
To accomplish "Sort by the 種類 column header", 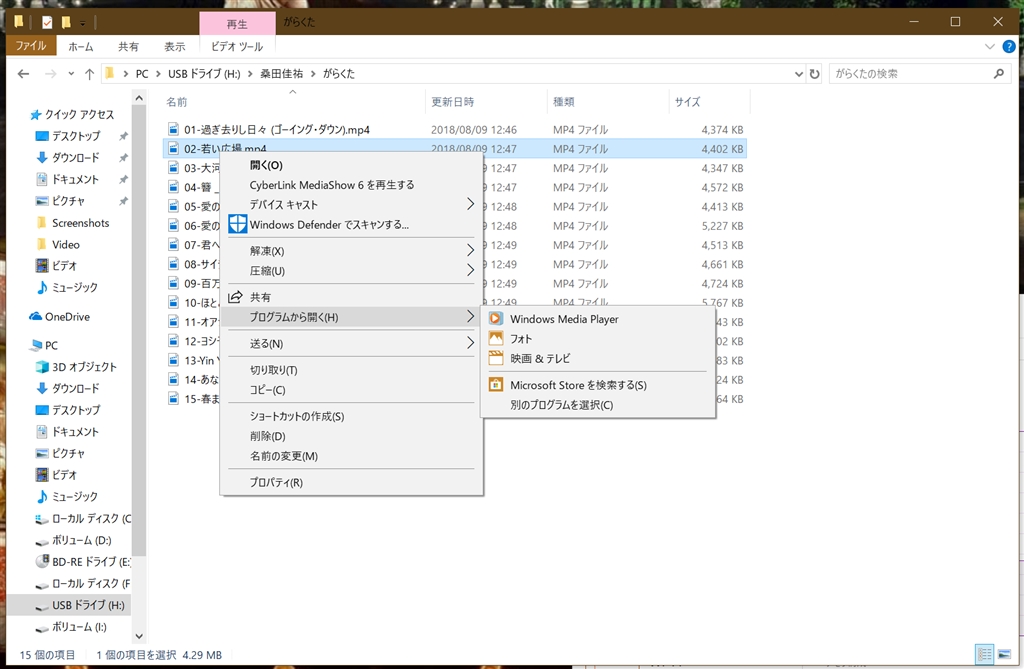I will [607, 101].
